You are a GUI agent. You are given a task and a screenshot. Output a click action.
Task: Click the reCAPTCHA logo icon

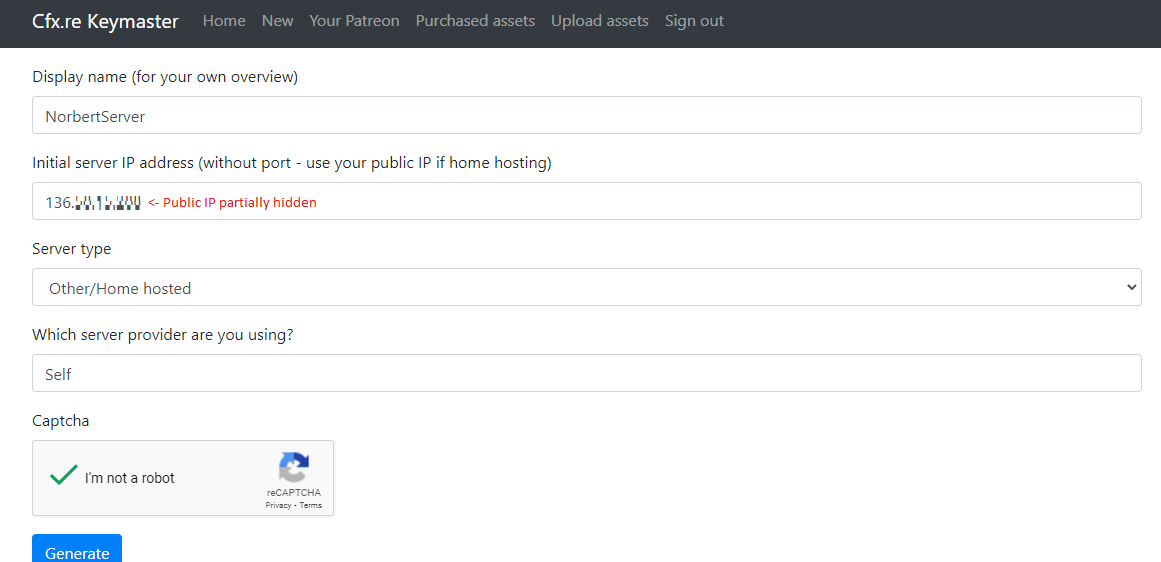click(294, 467)
